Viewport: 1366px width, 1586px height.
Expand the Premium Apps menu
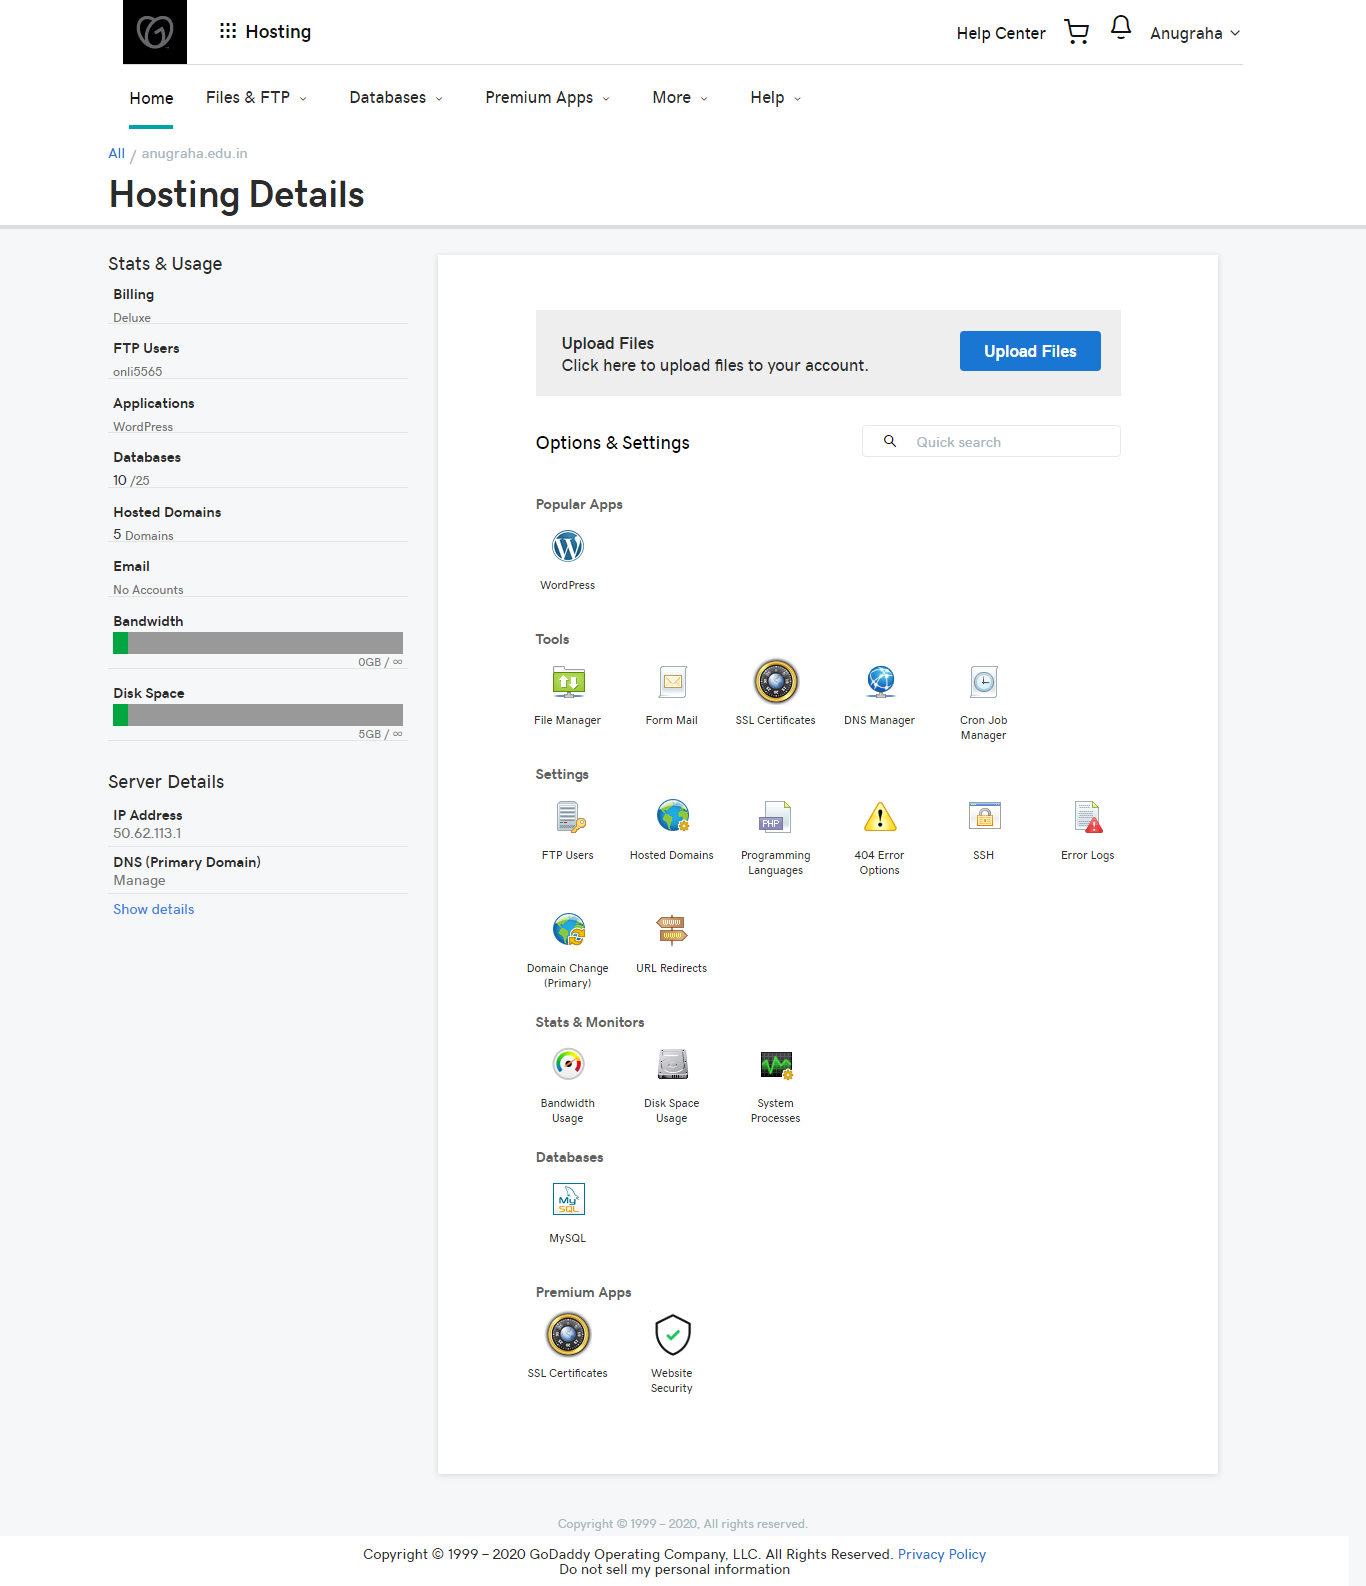547,97
